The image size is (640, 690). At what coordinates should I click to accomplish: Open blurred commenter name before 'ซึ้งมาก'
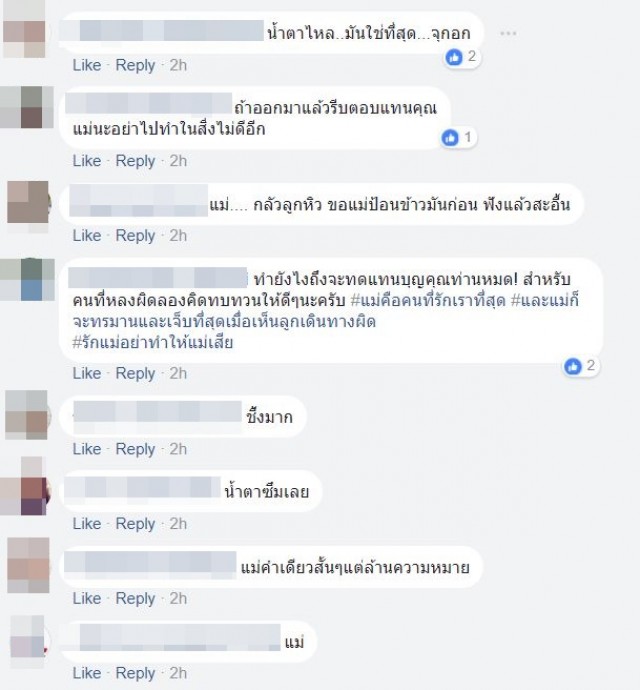tap(157, 416)
